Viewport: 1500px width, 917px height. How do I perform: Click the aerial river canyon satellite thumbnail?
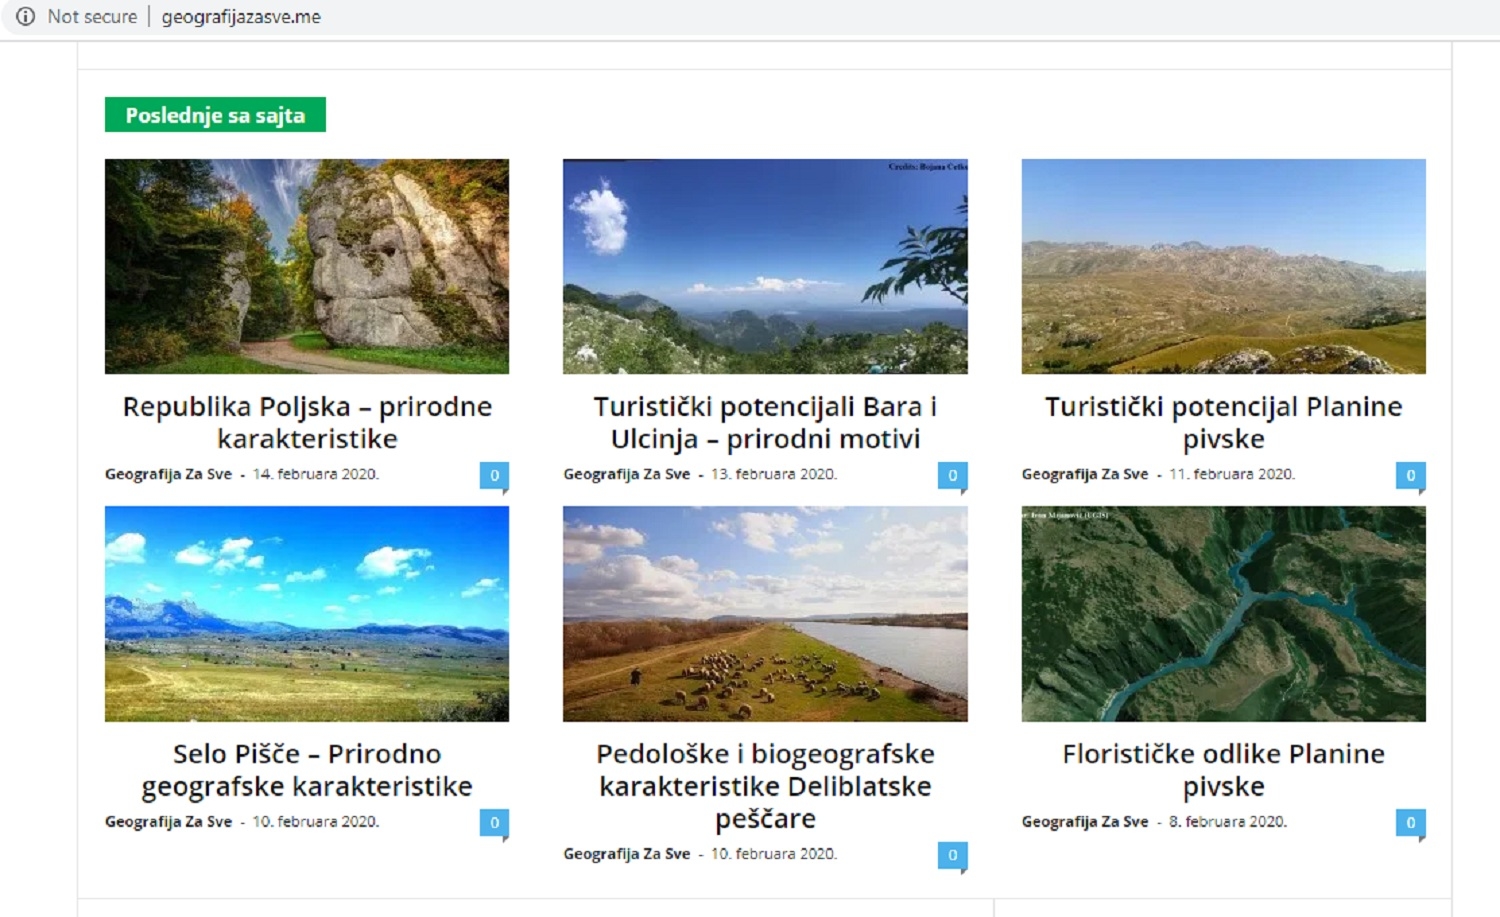1222,613
